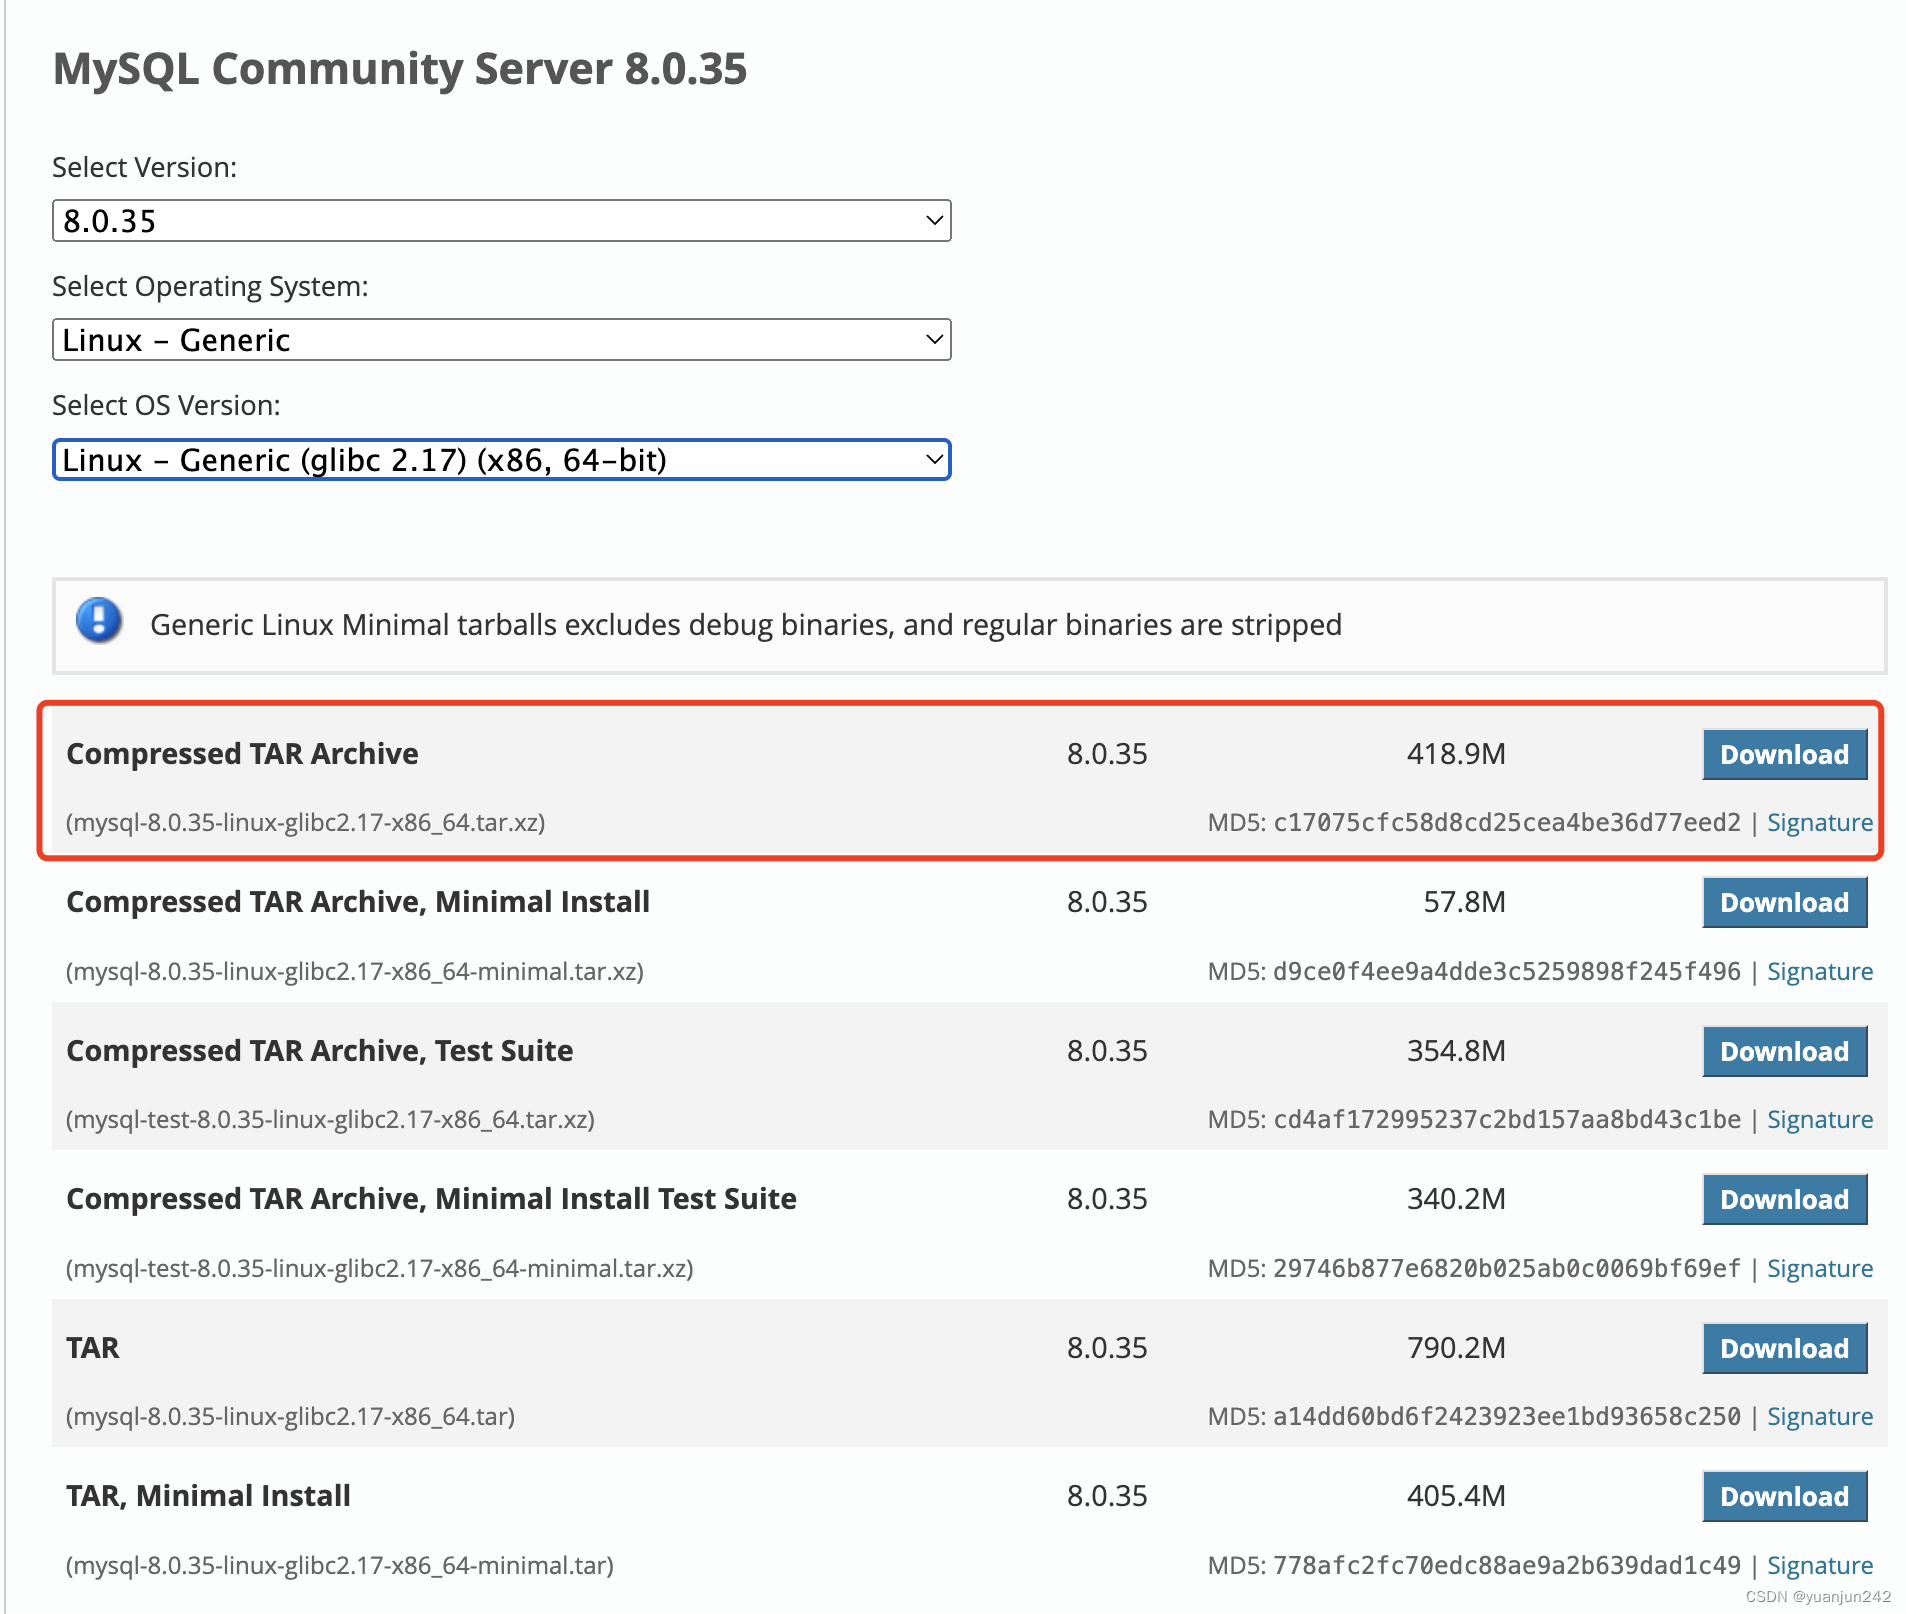Click the 57.8M file size

pos(1464,902)
